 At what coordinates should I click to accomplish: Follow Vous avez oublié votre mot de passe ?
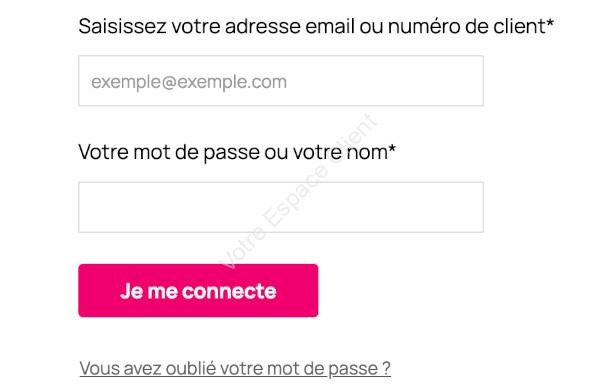(x=235, y=369)
